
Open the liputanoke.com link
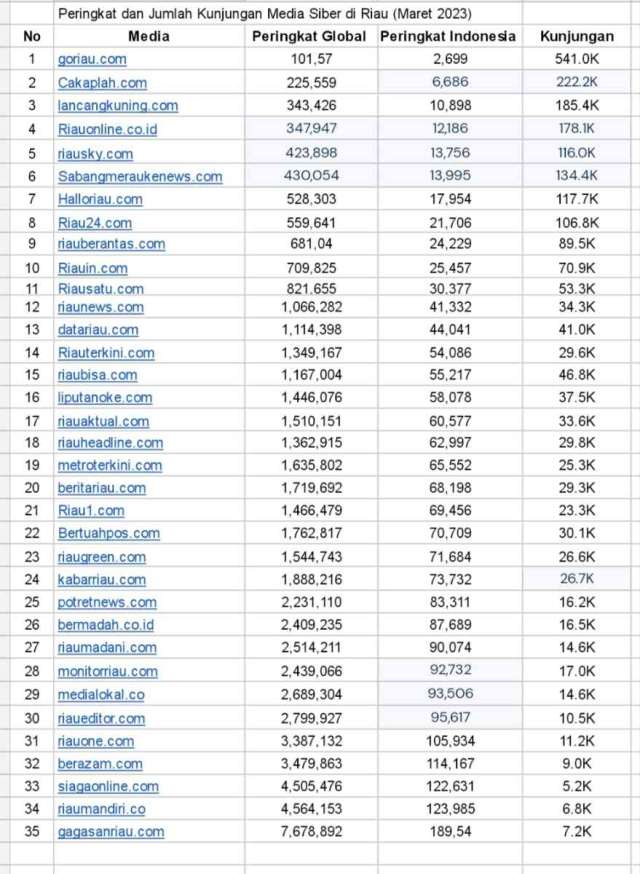point(105,398)
